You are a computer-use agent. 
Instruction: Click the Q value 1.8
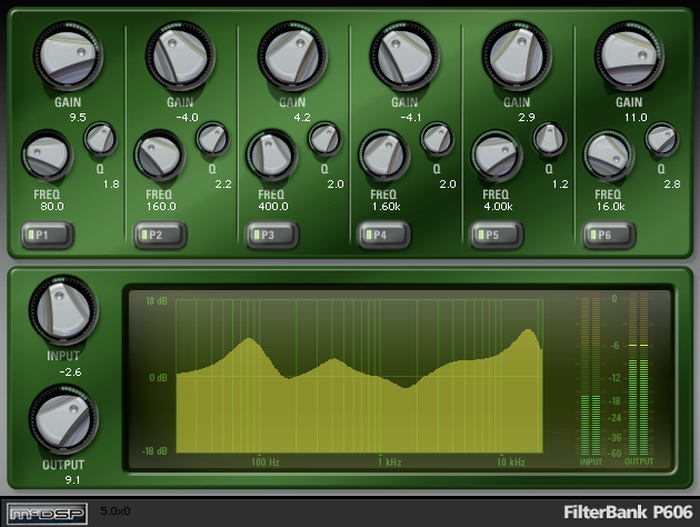click(x=111, y=184)
